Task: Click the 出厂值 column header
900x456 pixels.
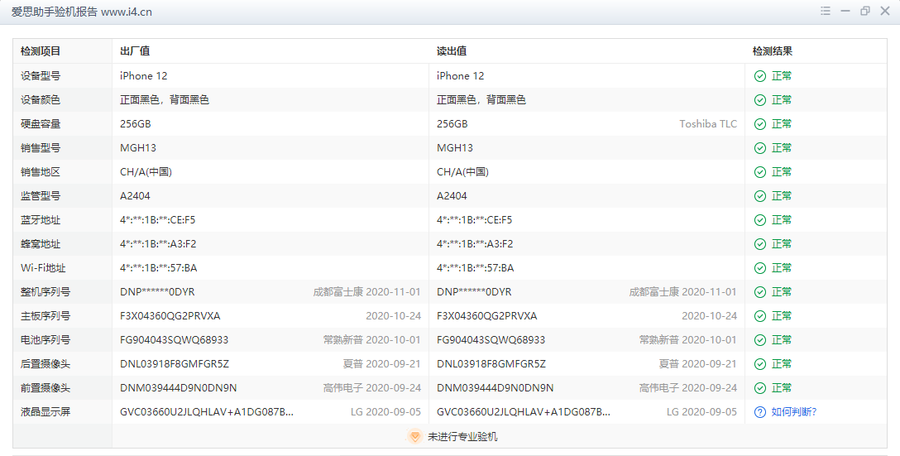Action: pos(135,51)
